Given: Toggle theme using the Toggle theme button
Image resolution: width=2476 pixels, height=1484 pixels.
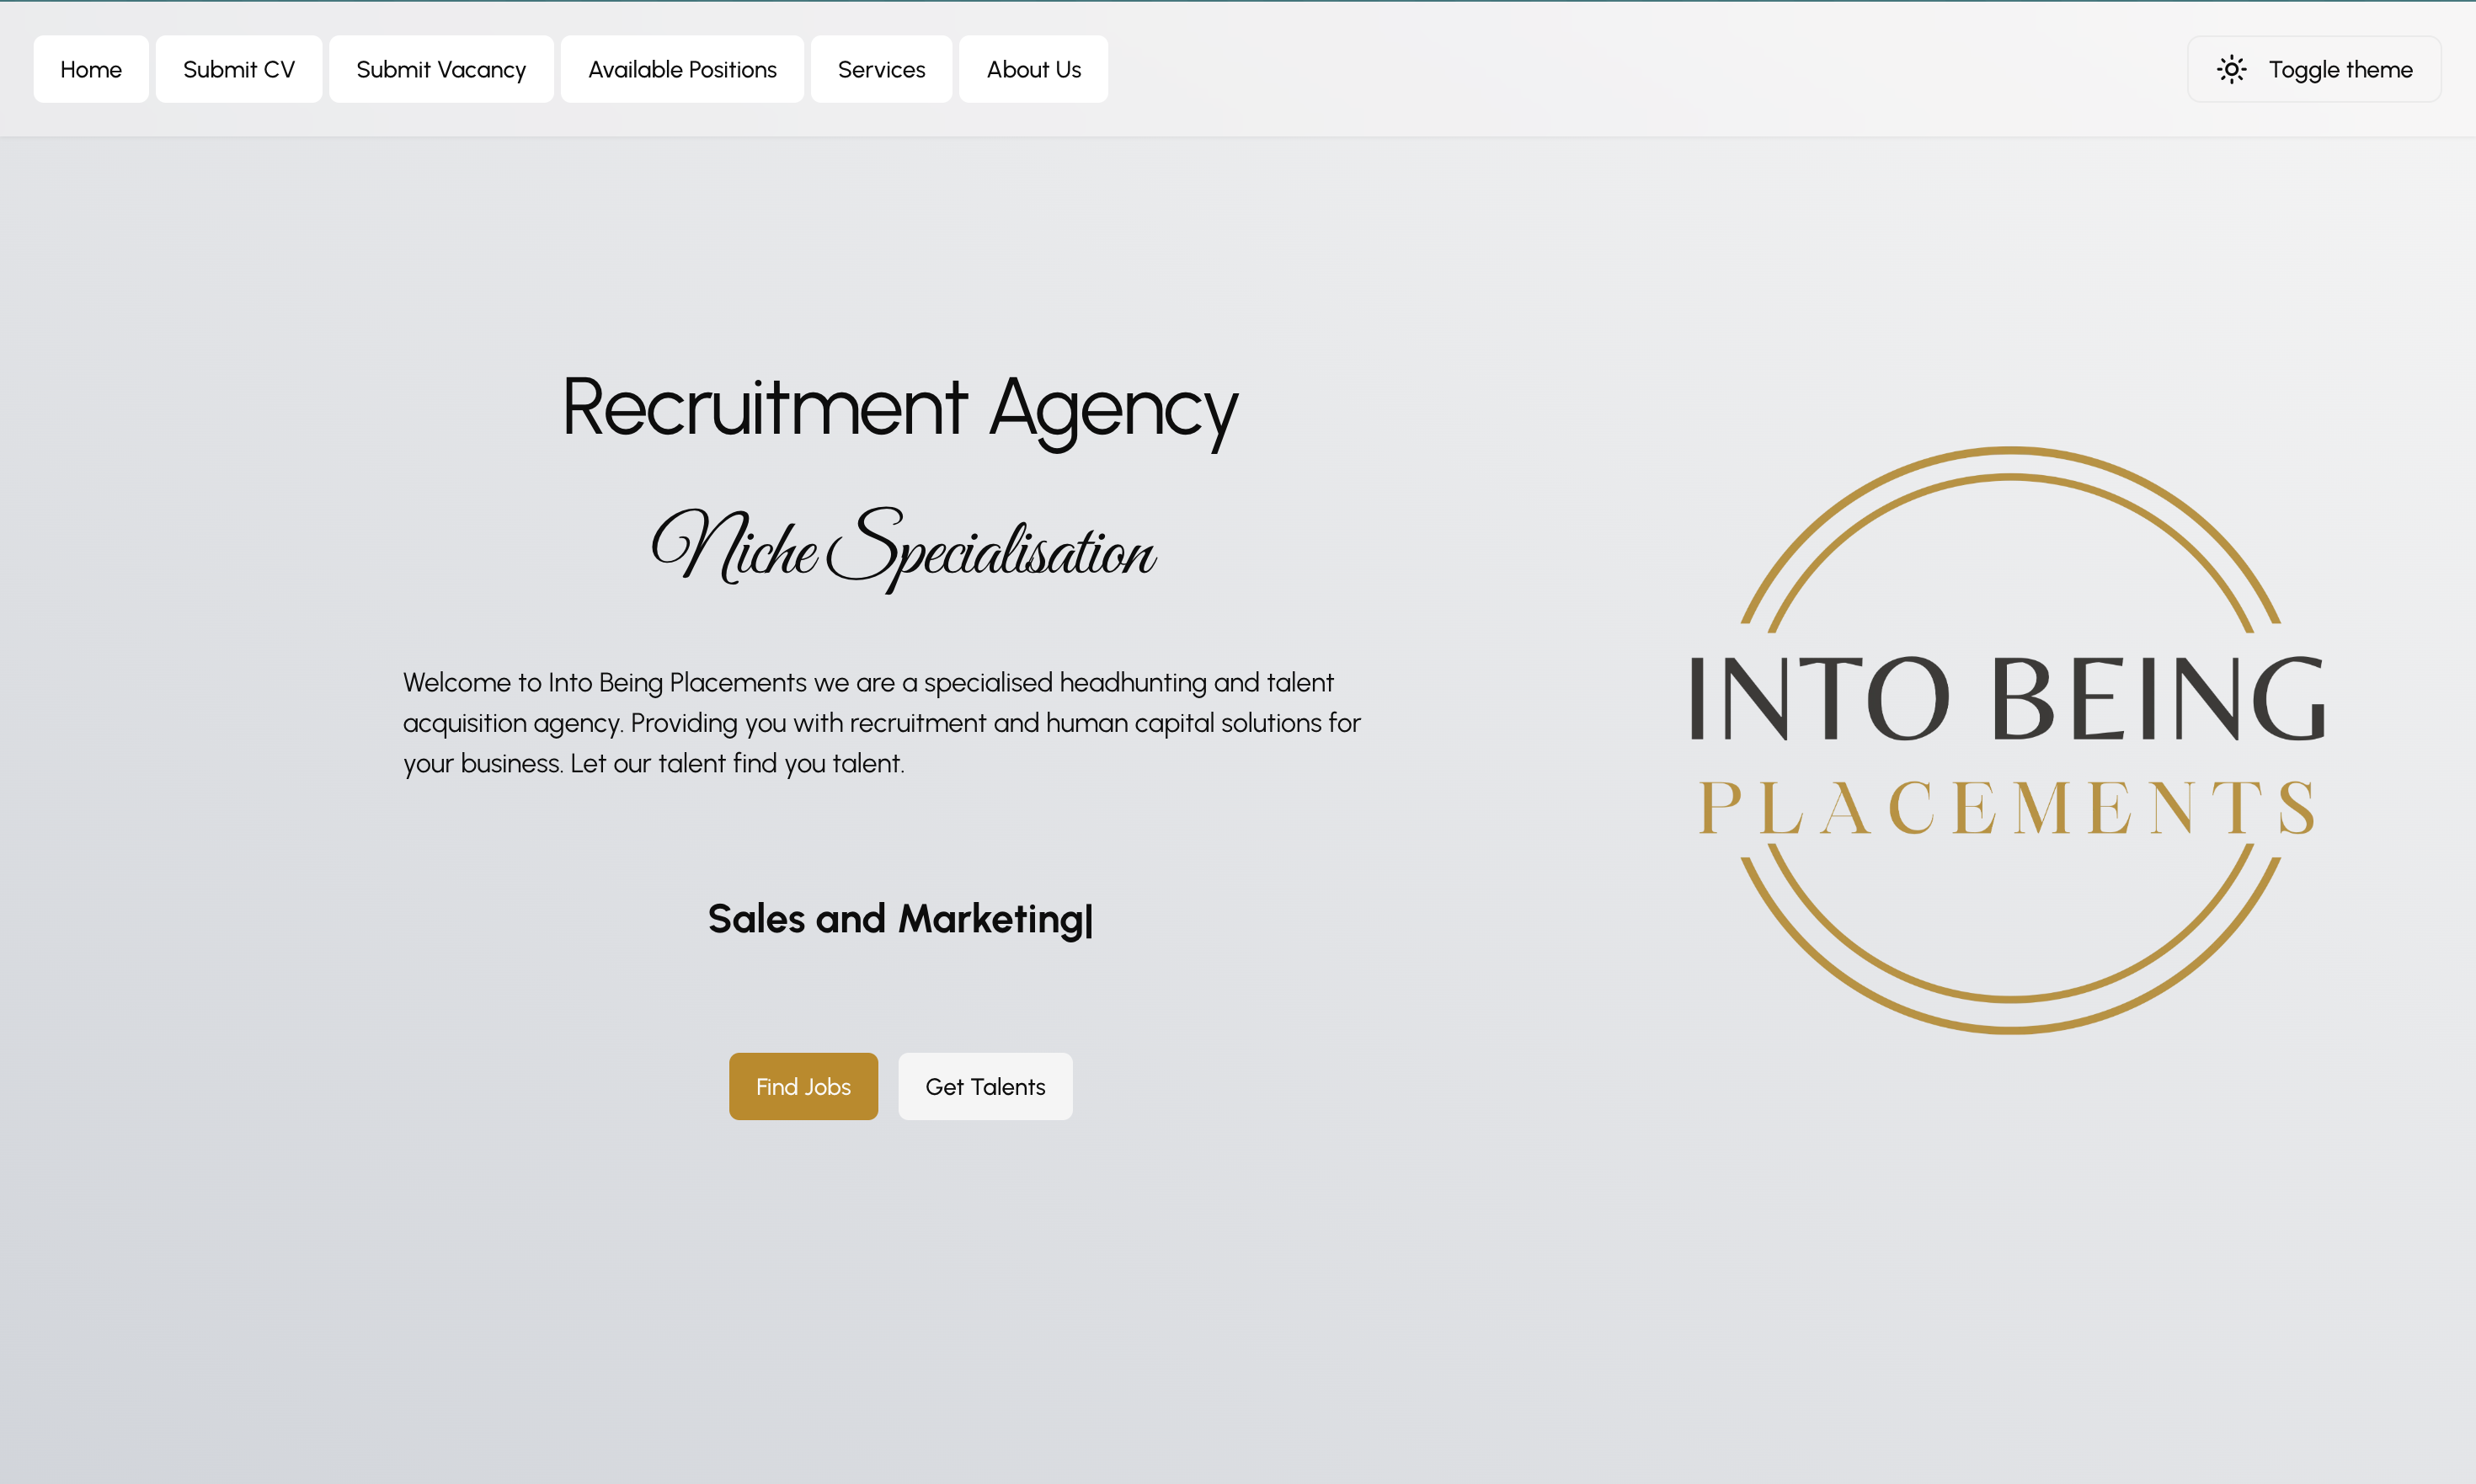Looking at the screenshot, I should coord(2314,69).
